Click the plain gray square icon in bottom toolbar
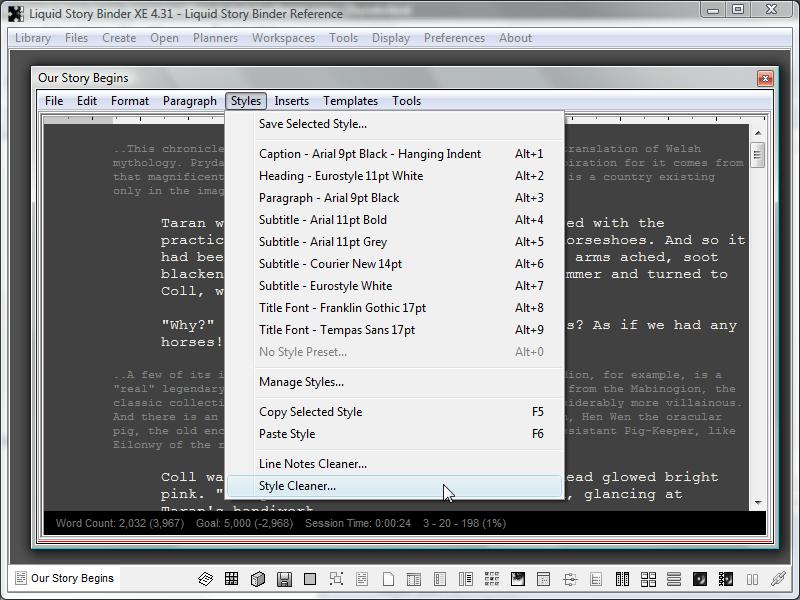 point(310,579)
